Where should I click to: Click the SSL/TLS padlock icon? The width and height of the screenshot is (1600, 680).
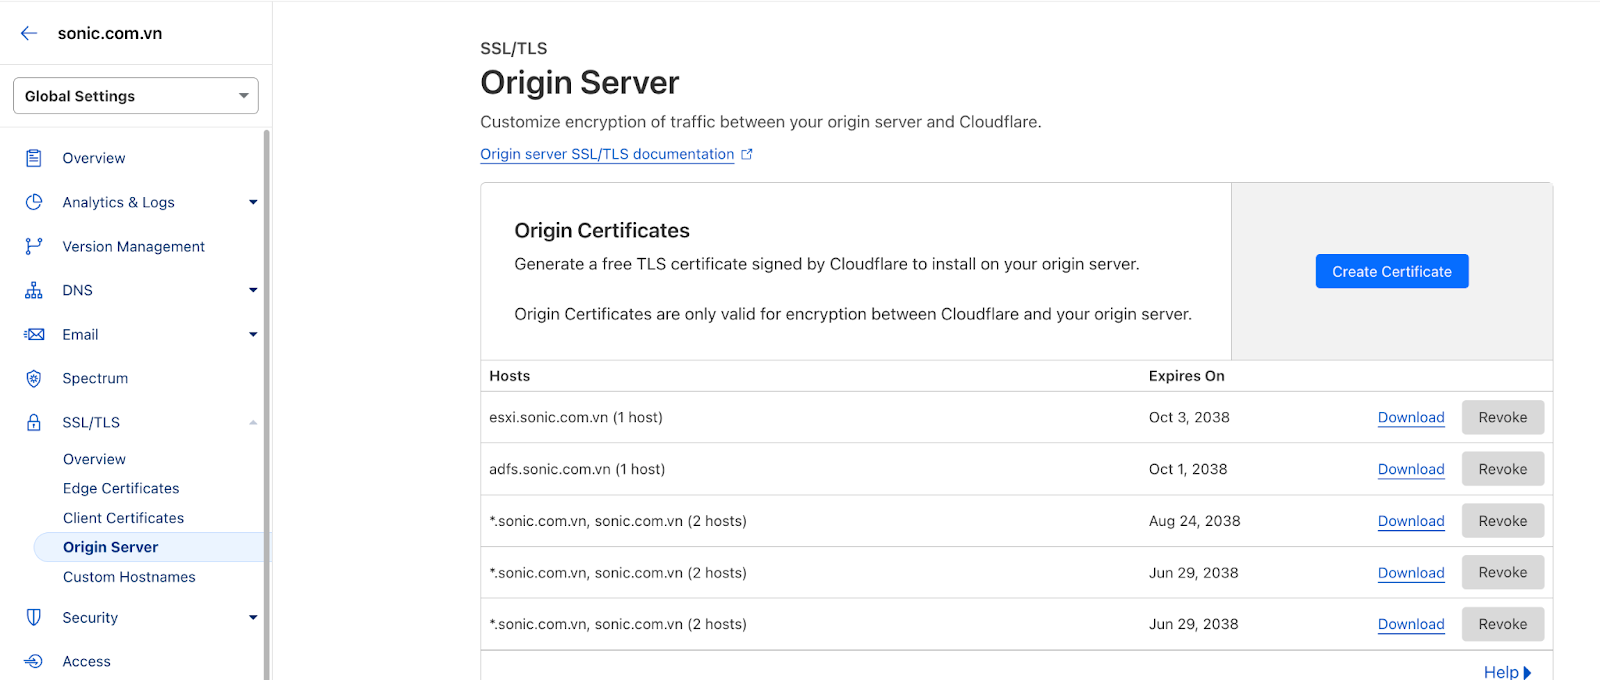point(34,422)
